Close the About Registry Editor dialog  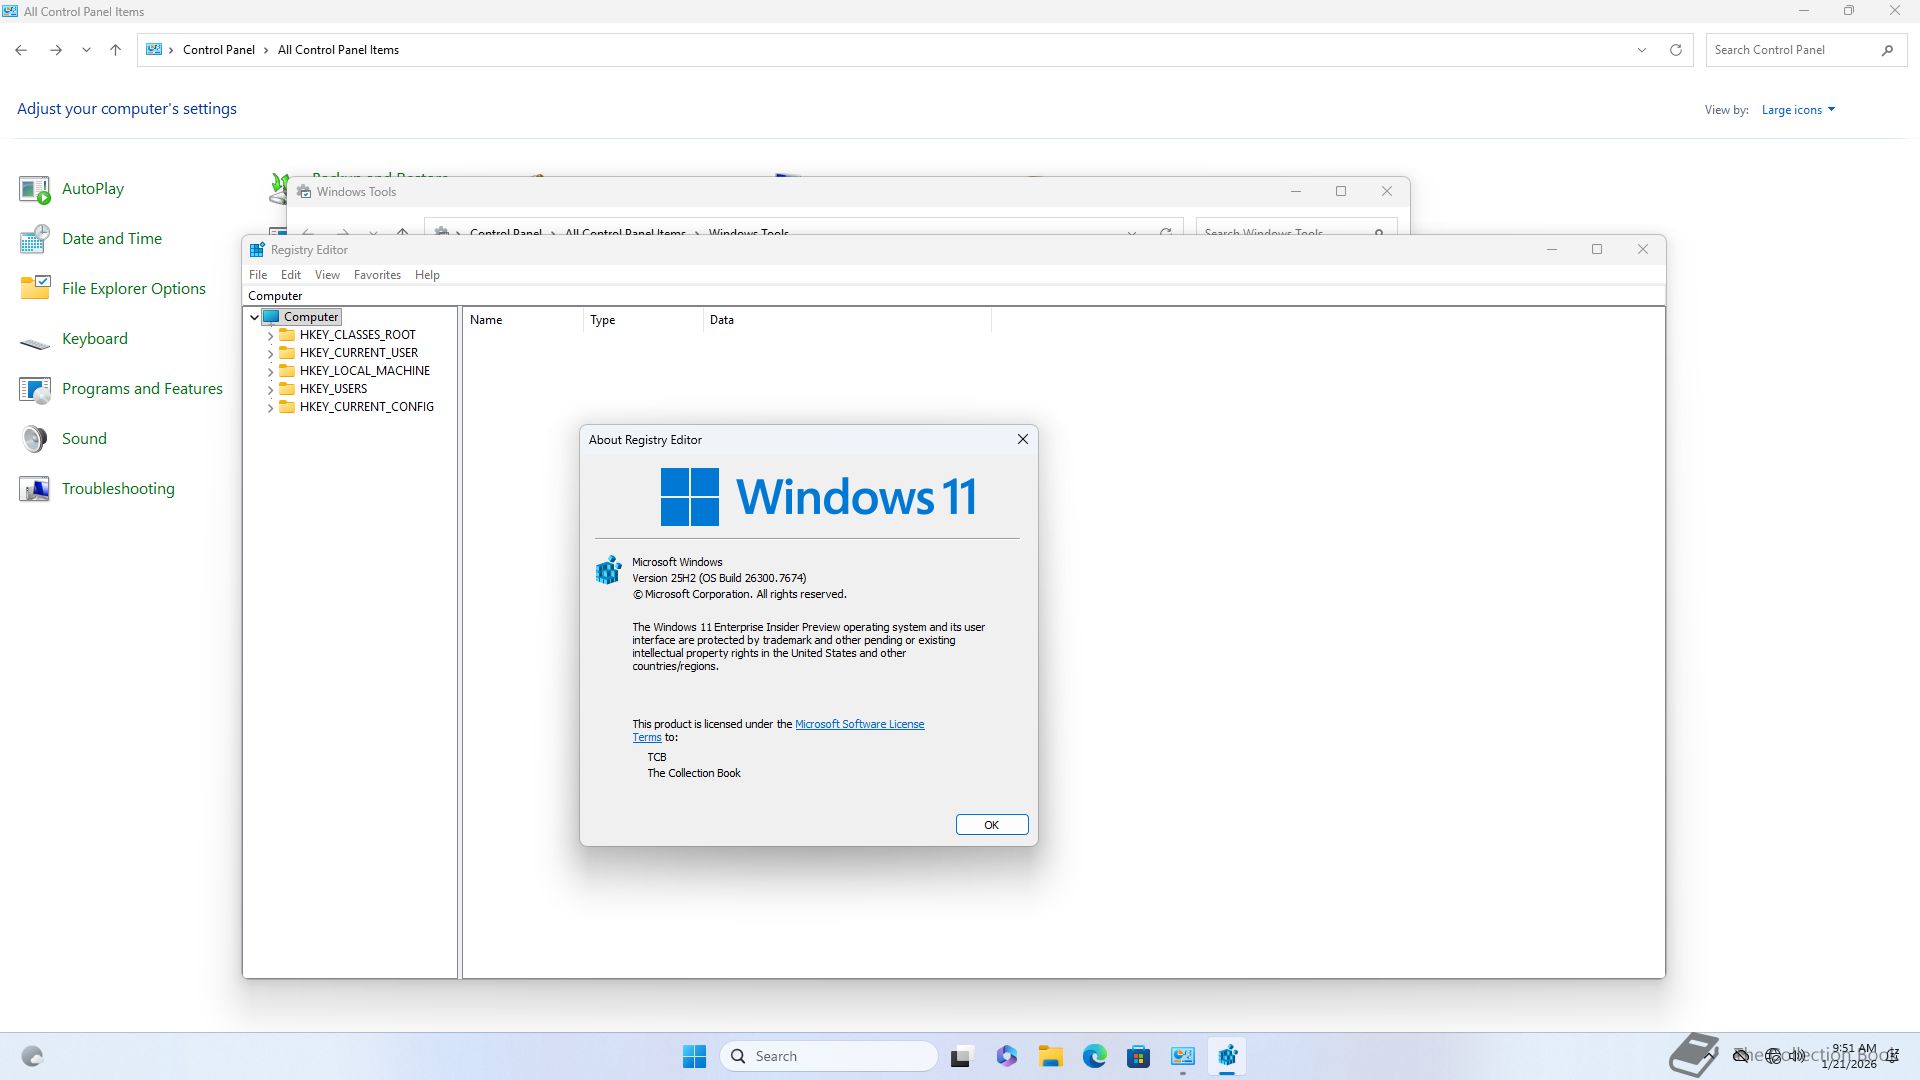(1022, 439)
